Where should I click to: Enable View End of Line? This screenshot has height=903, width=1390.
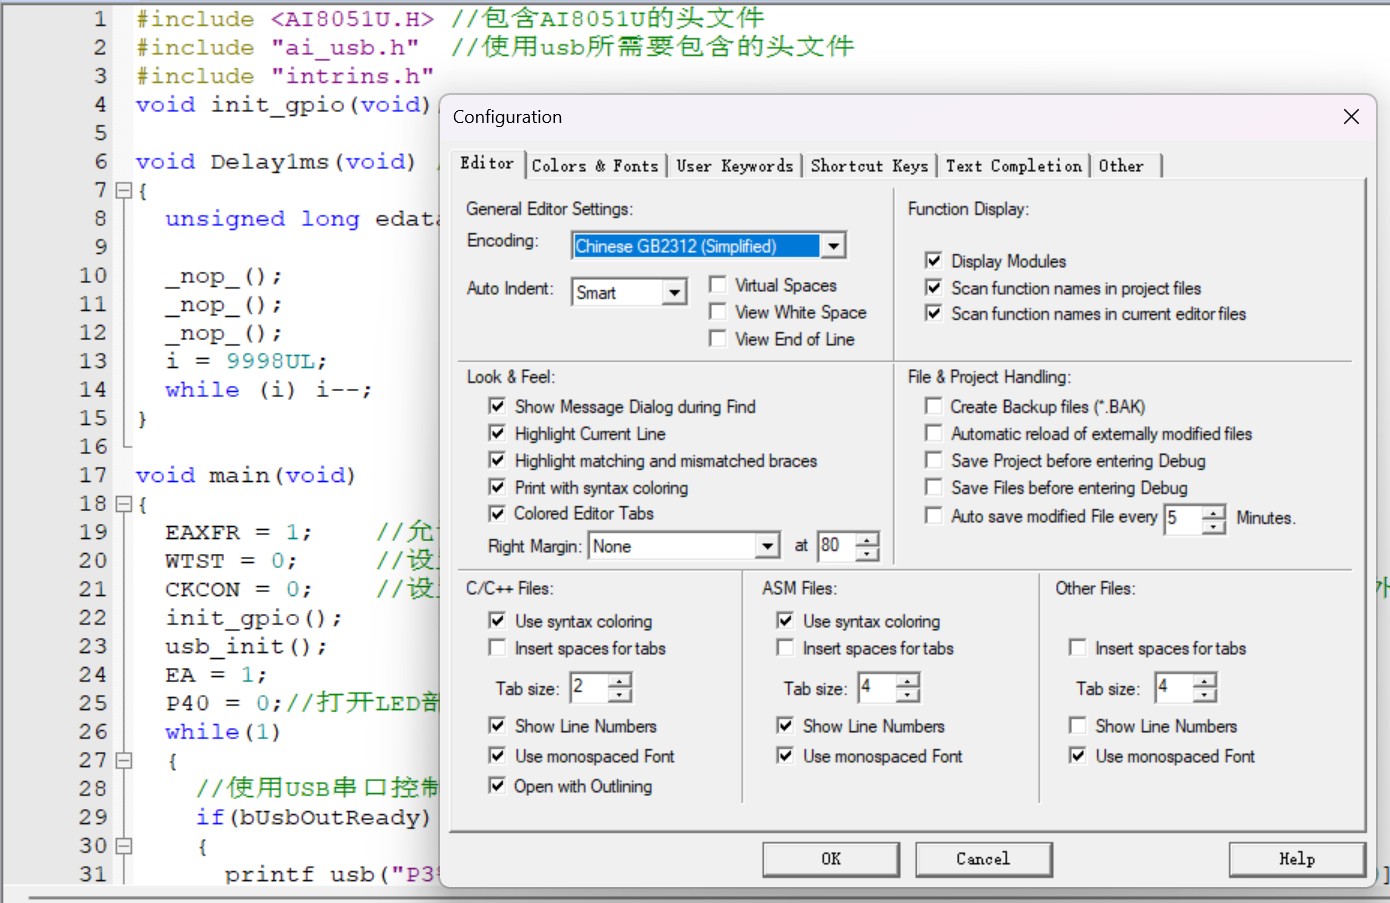point(717,339)
